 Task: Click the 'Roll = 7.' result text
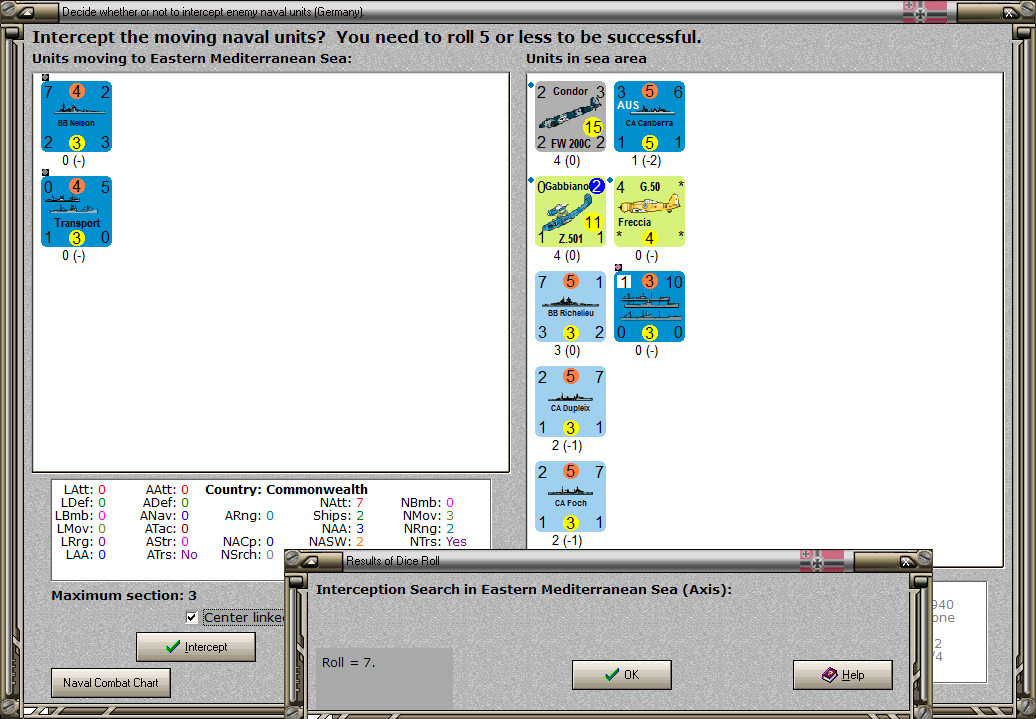[x=348, y=662]
